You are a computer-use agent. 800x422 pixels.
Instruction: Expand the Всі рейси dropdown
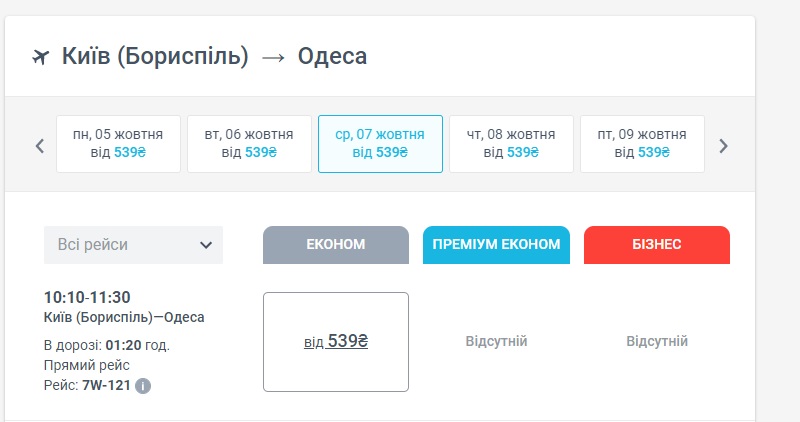point(133,245)
